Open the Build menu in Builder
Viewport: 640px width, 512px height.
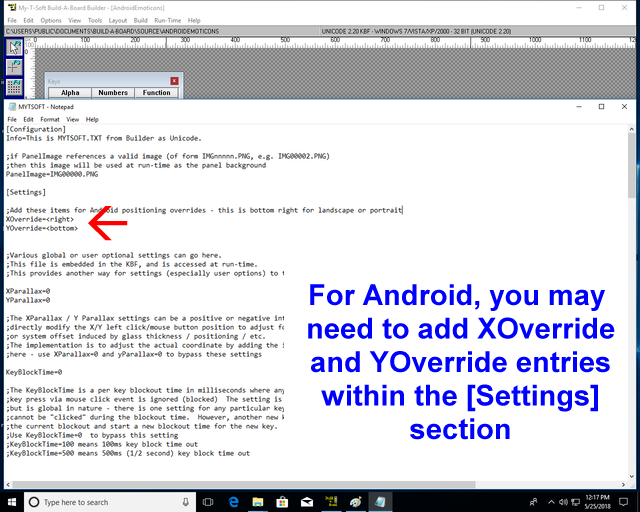(x=140, y=20)
